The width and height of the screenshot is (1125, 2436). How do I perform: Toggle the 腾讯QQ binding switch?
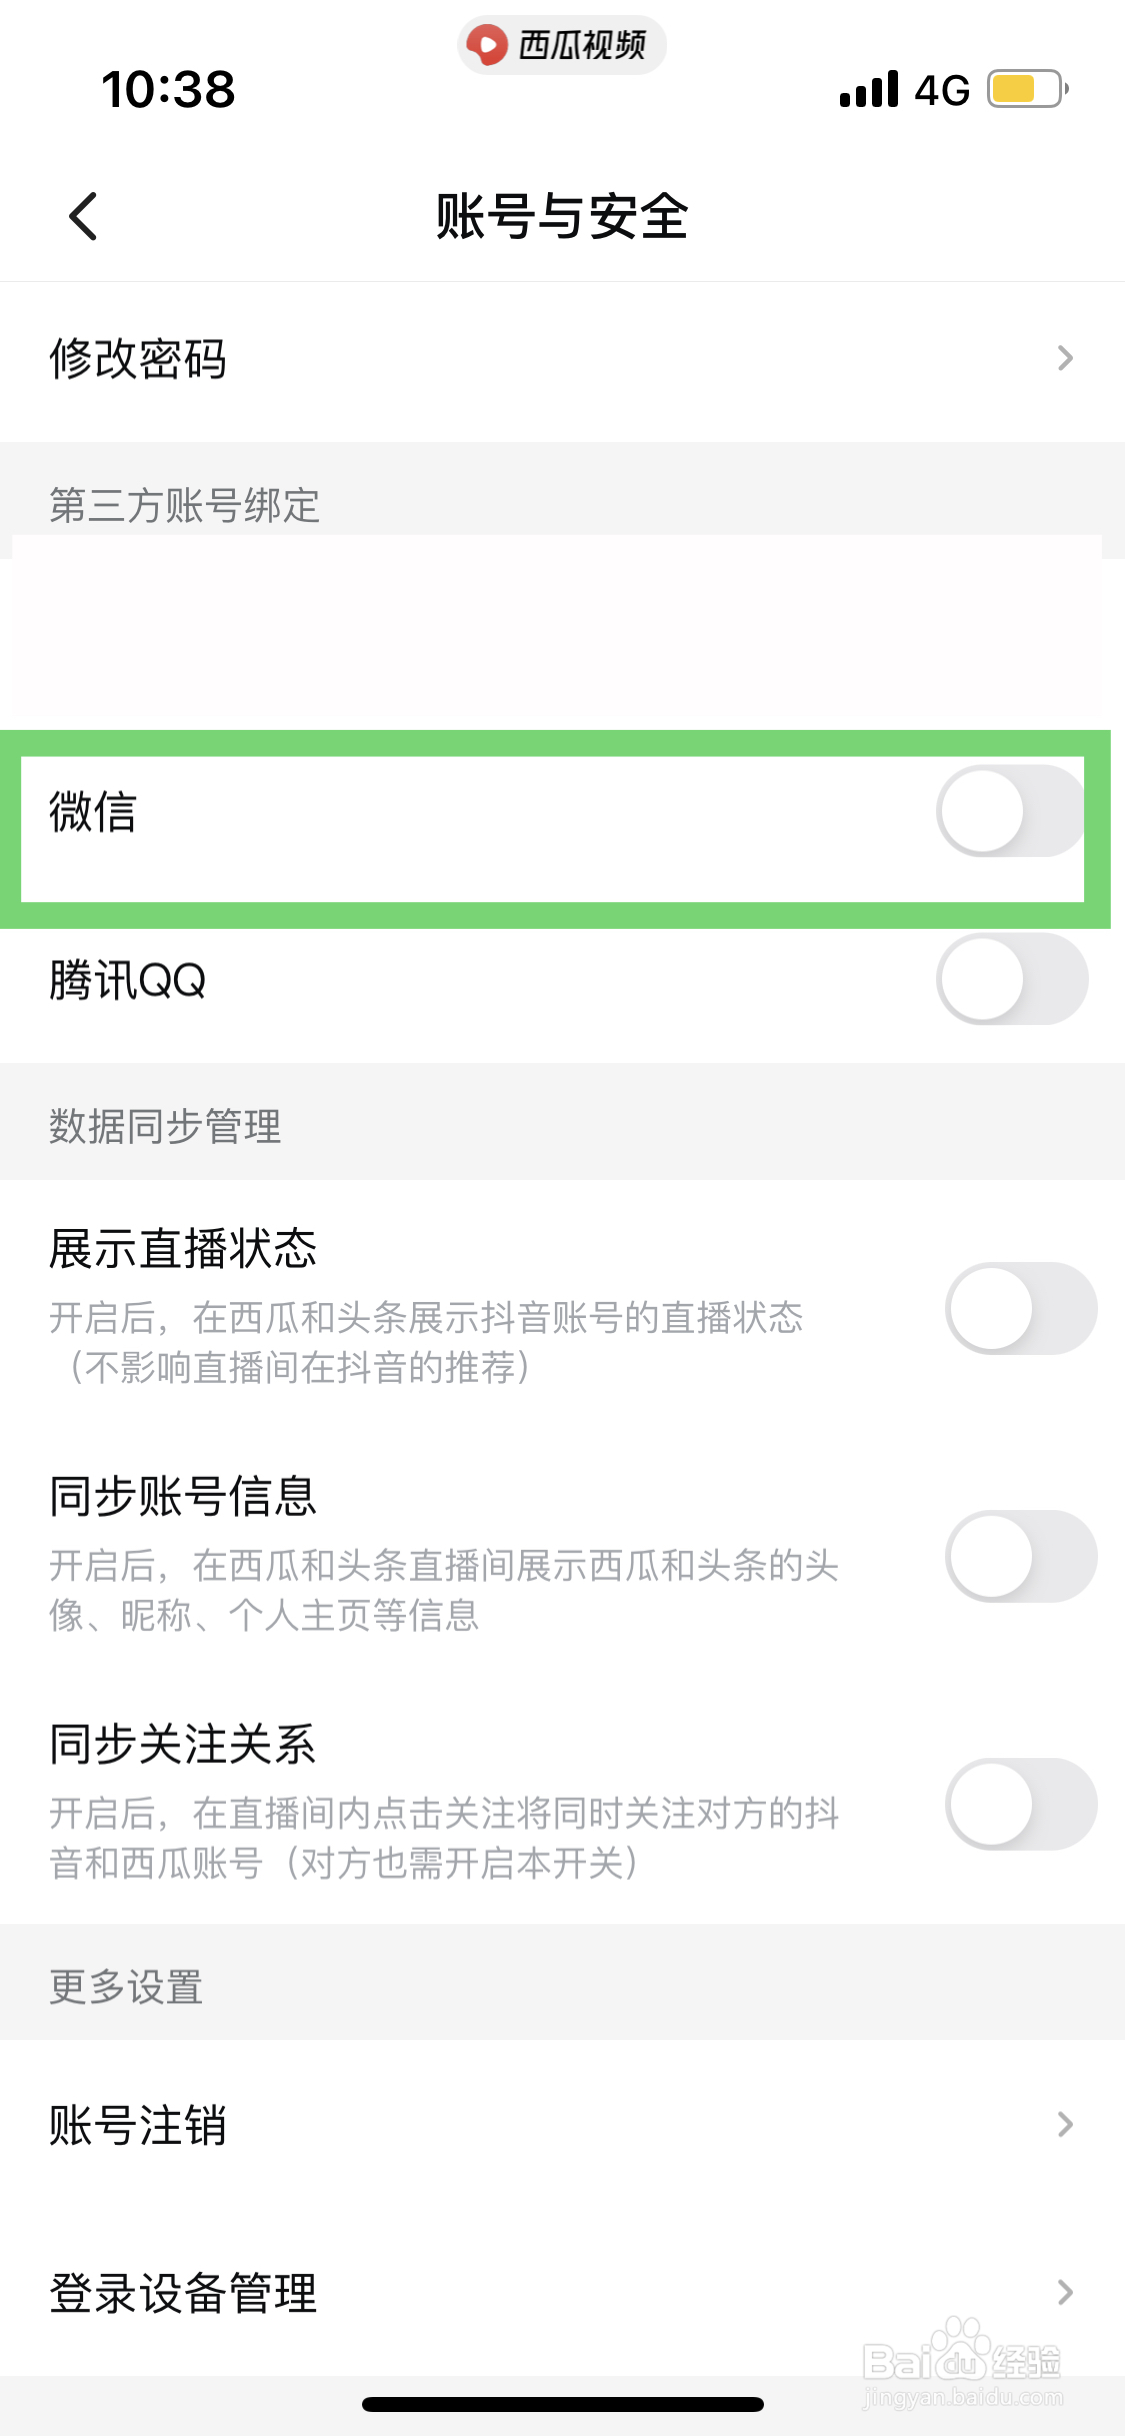coord(1011,979)
